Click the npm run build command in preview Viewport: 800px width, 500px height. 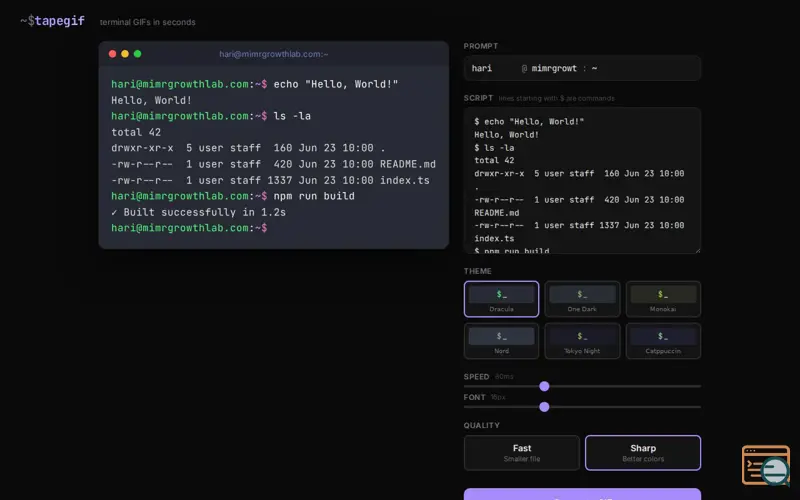[314, 196]
